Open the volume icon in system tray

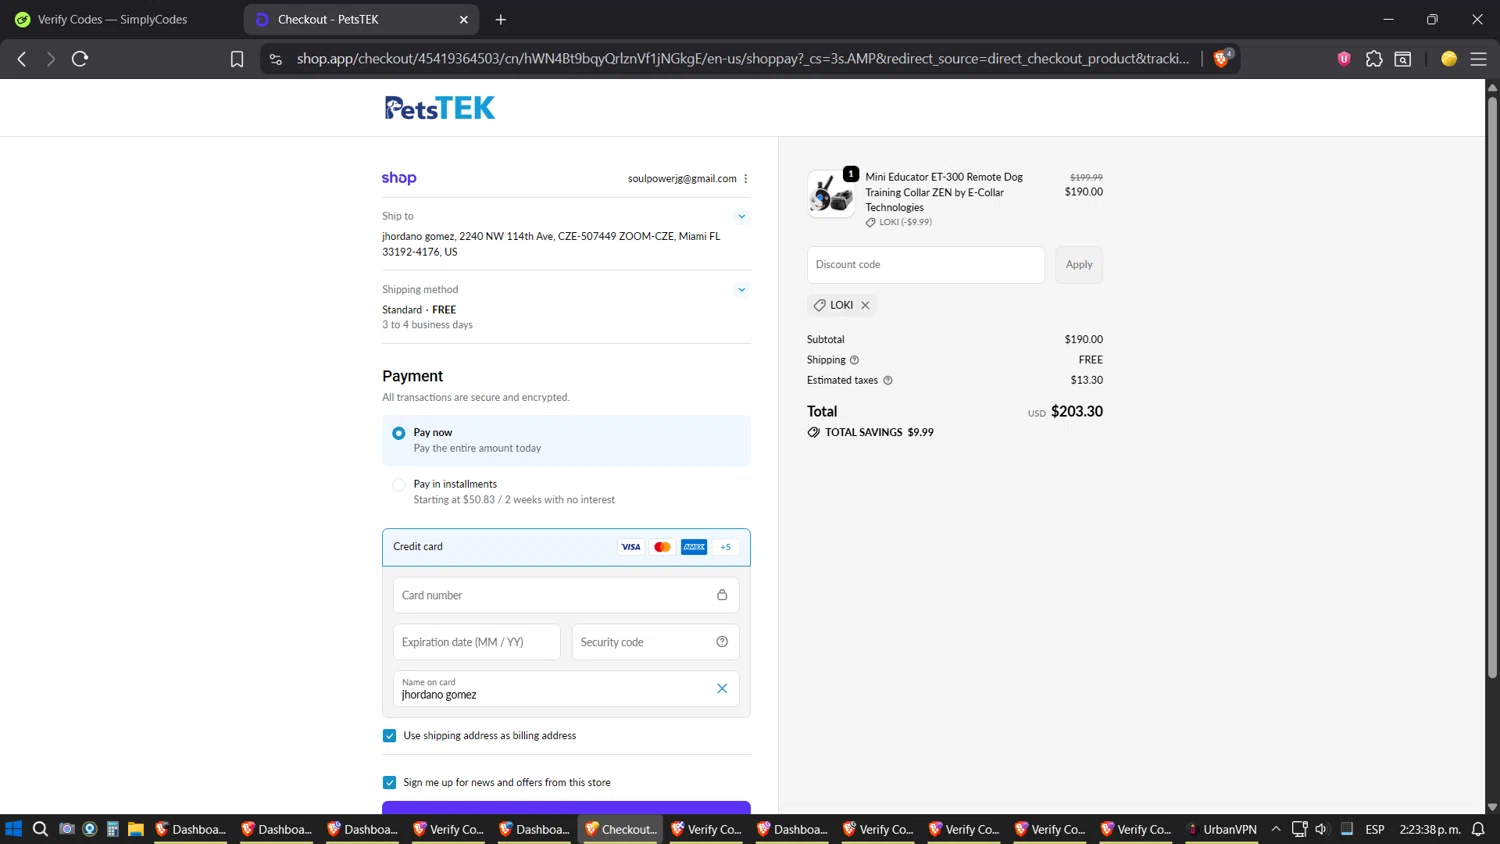(1321, 829)
